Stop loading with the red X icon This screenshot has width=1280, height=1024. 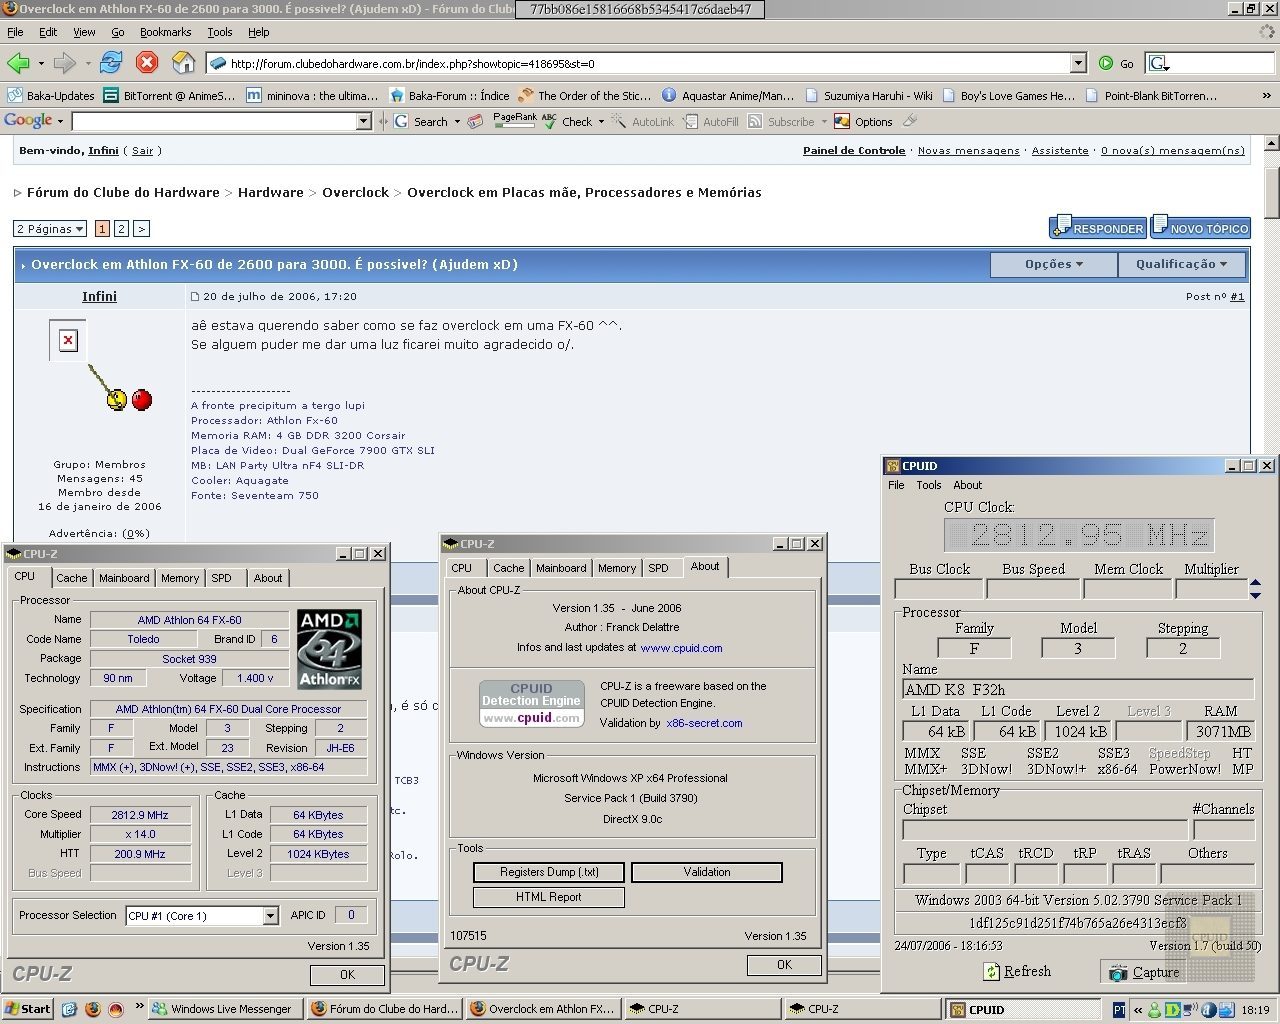147,63
